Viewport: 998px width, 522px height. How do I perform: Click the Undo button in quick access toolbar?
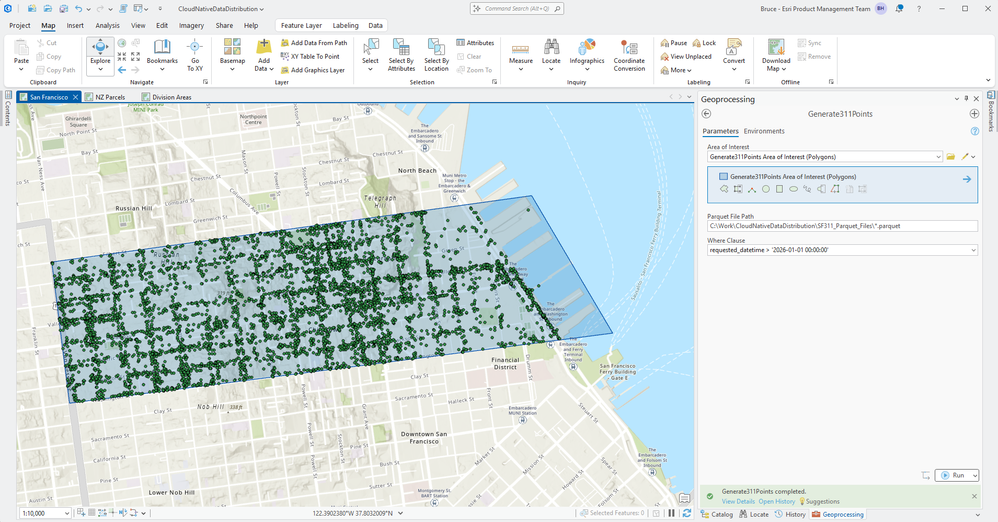pyautogui.click(x=78, y=9)
